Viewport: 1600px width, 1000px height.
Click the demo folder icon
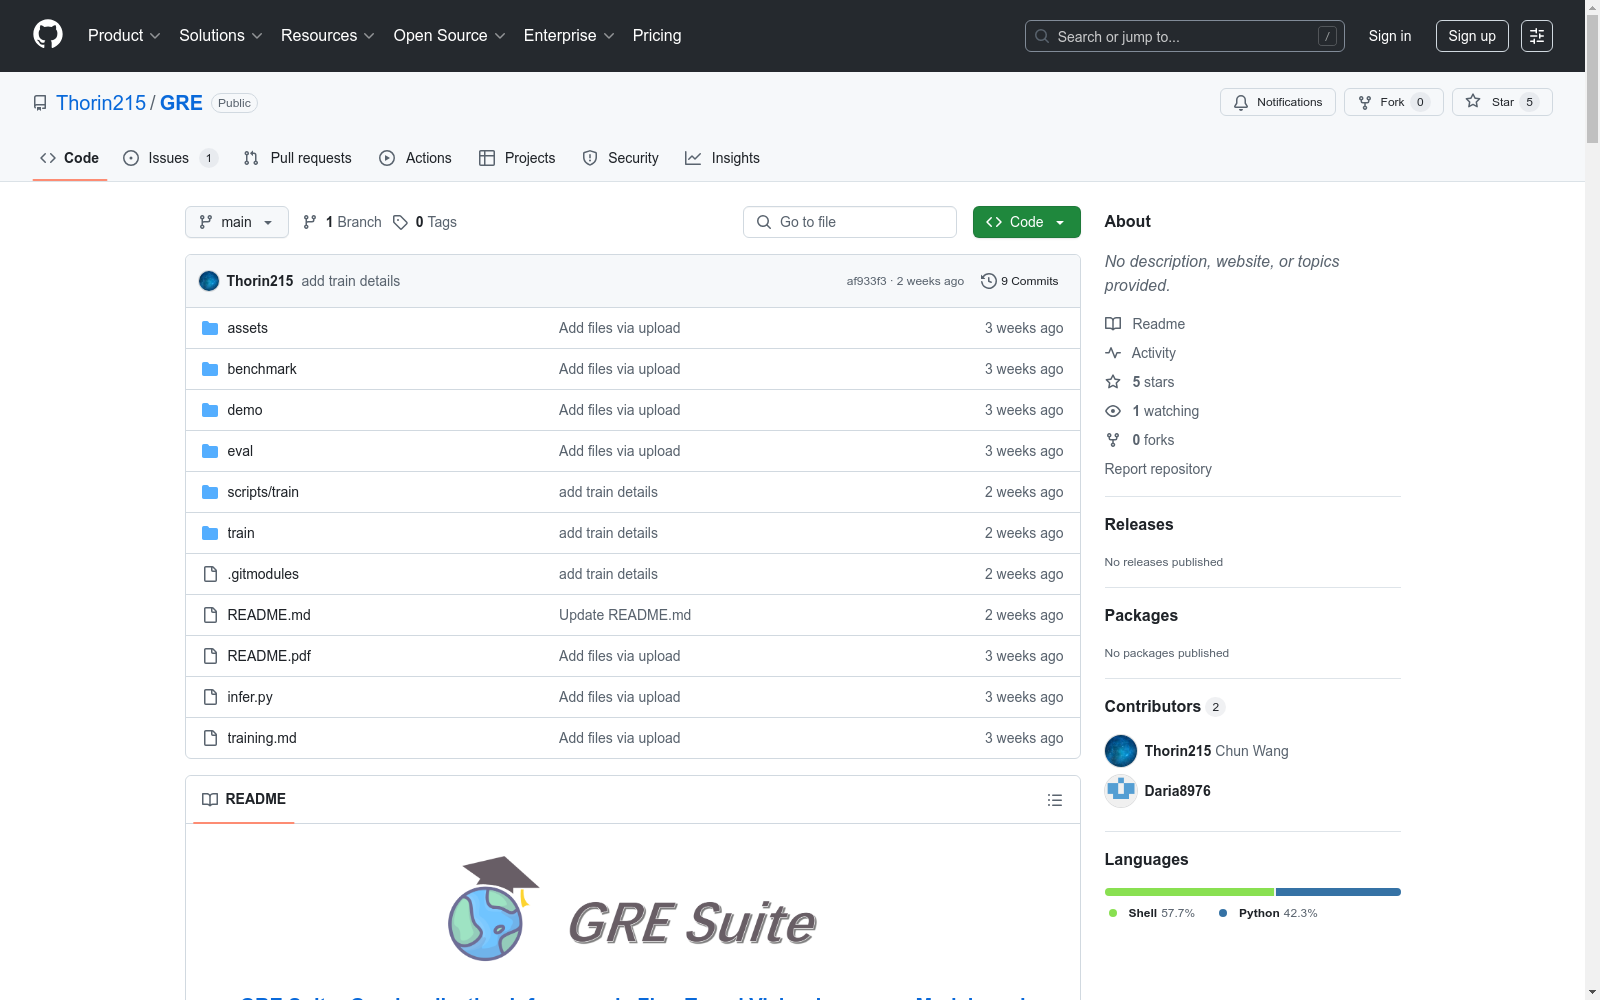[x=210, y=410]
